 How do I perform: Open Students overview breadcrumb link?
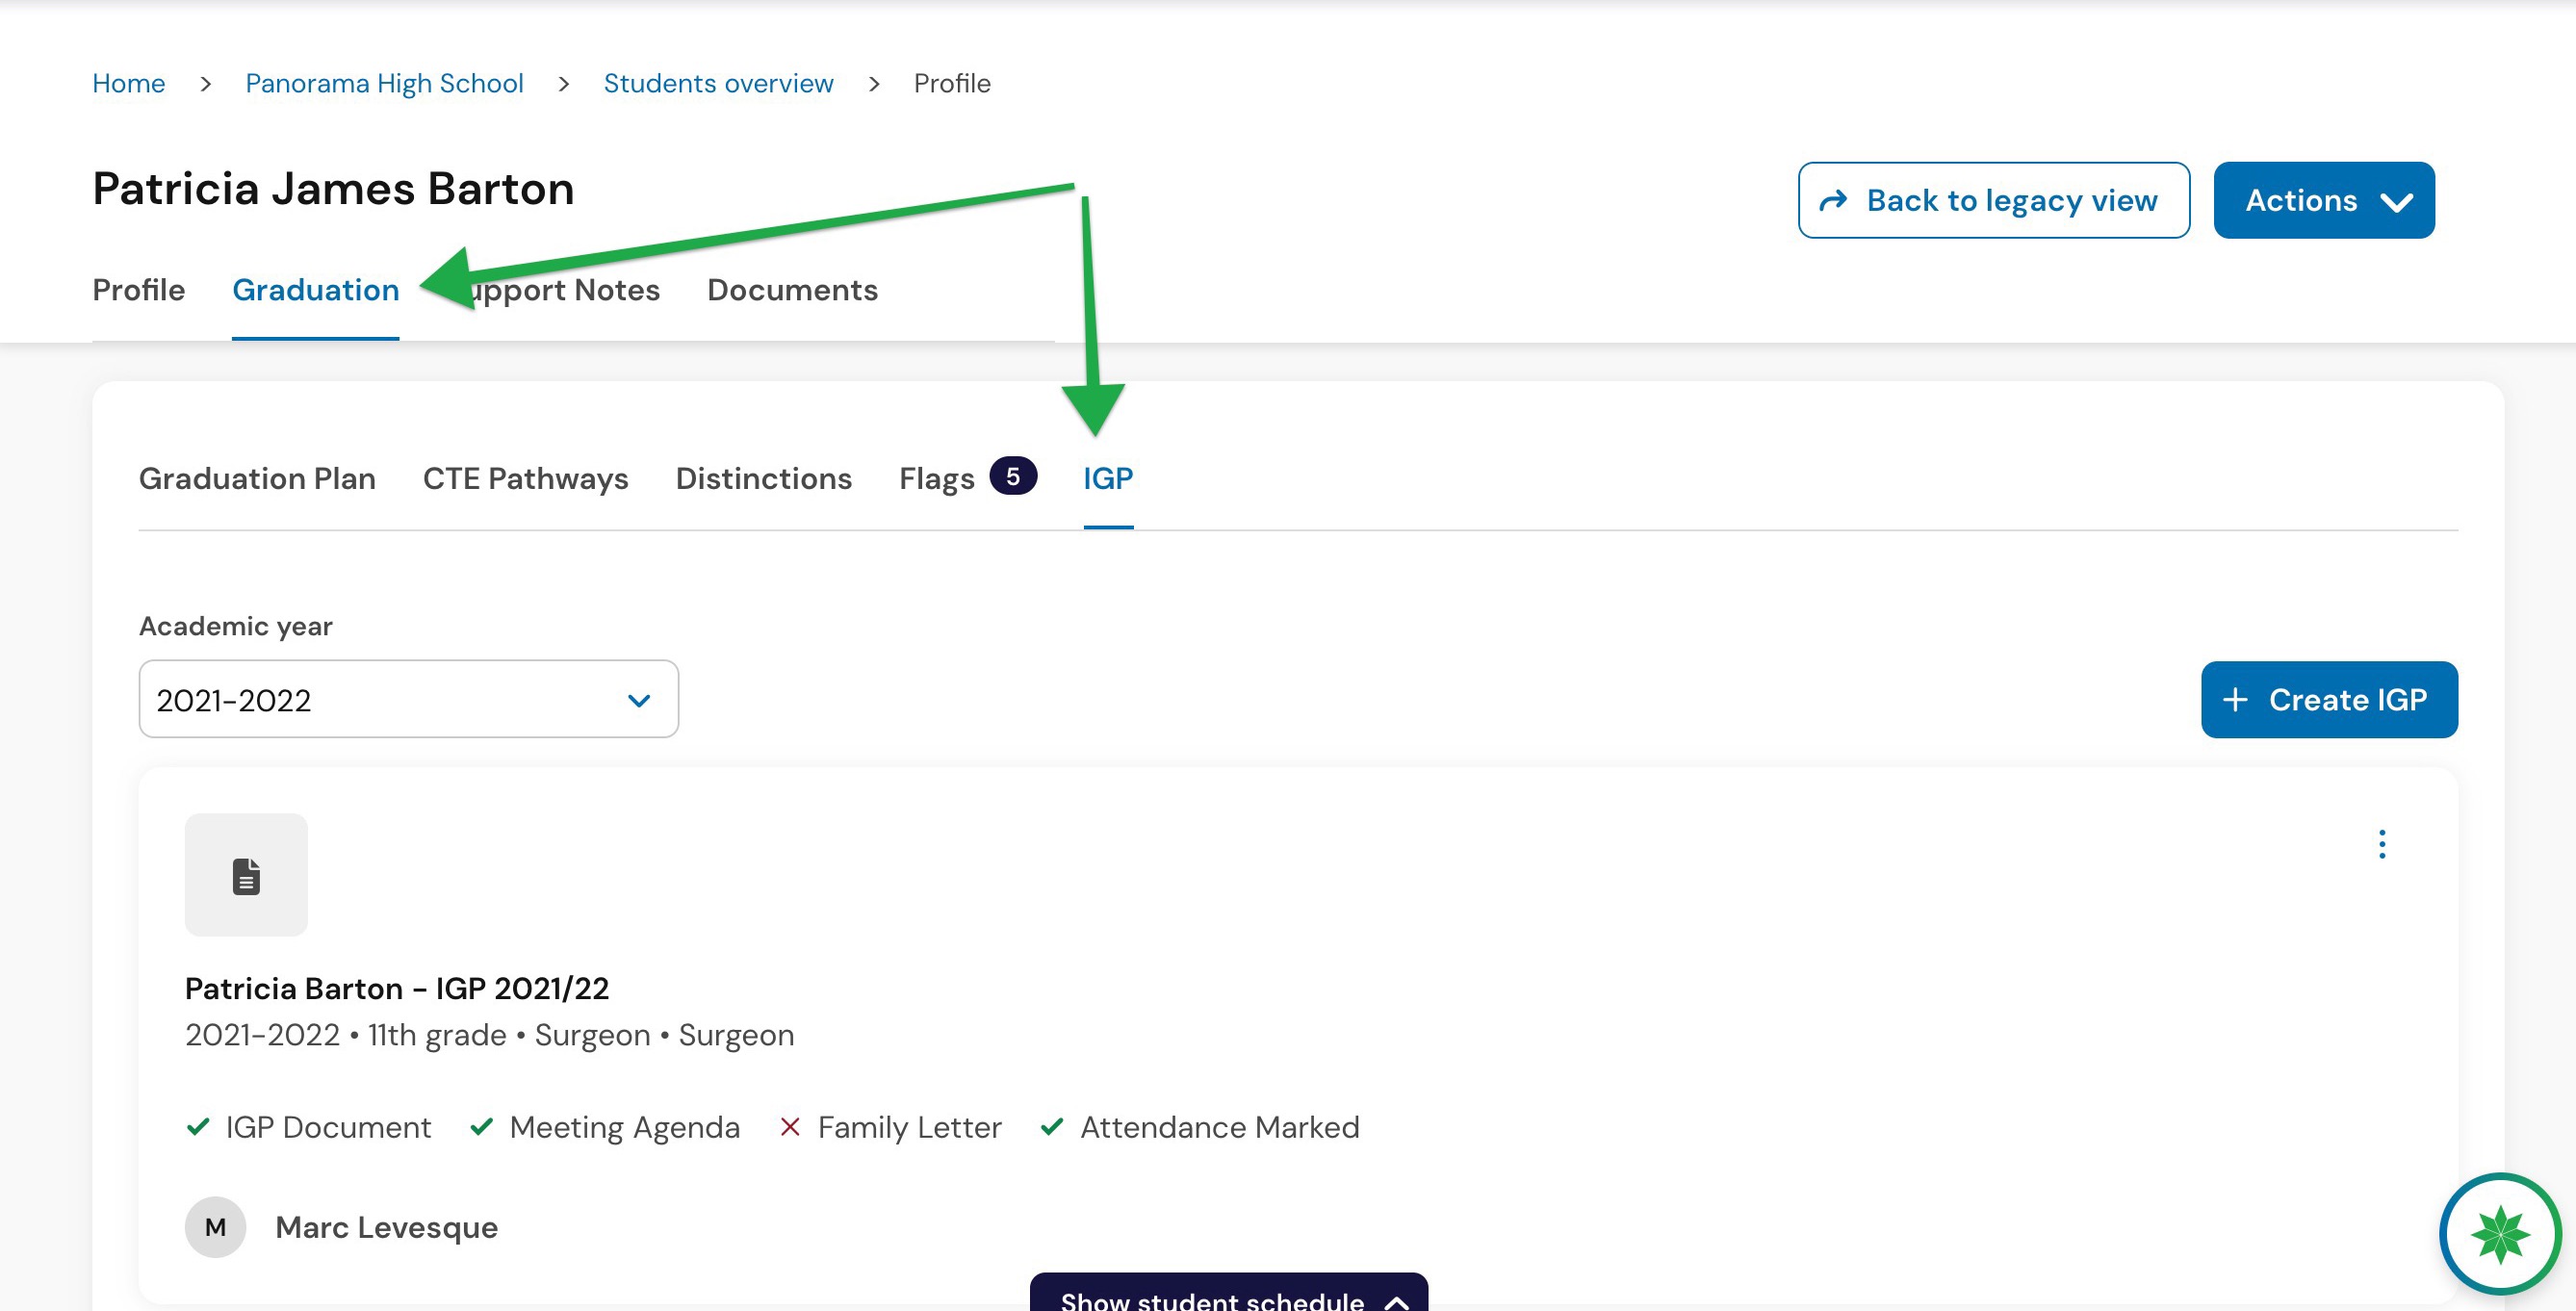point(718,83)
